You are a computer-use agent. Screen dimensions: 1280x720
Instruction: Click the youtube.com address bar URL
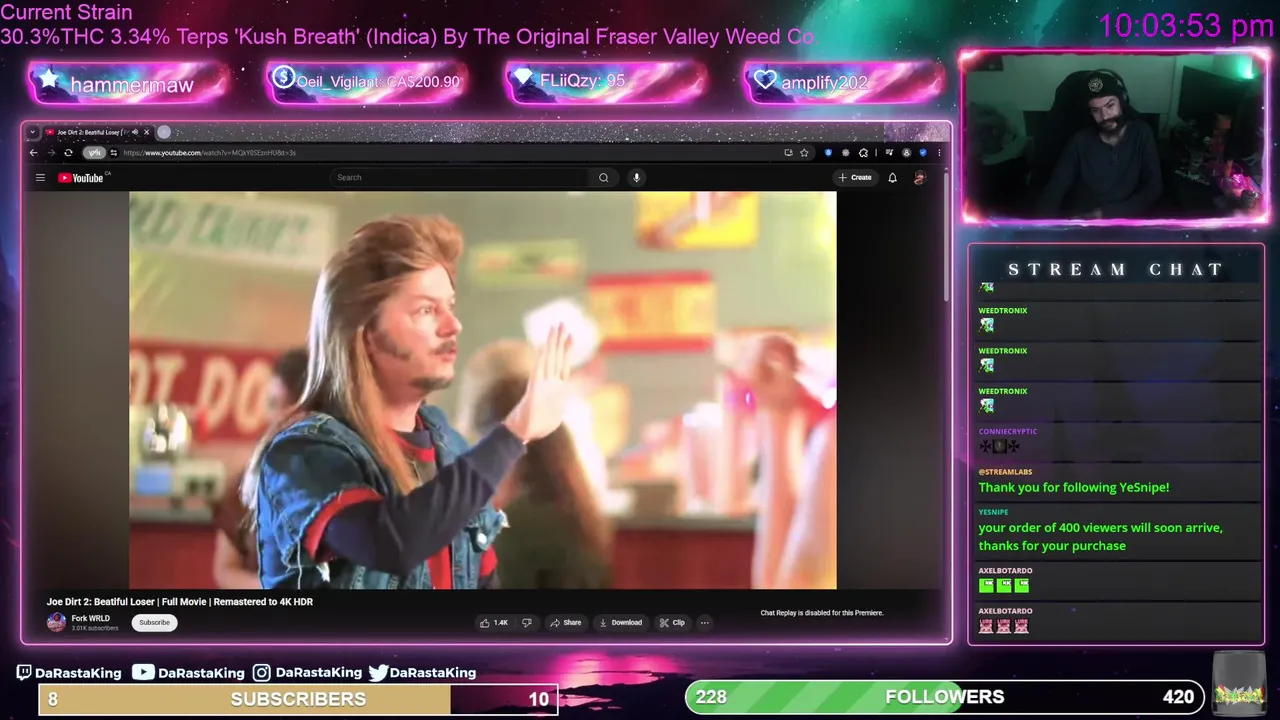(x=209, y=153)
